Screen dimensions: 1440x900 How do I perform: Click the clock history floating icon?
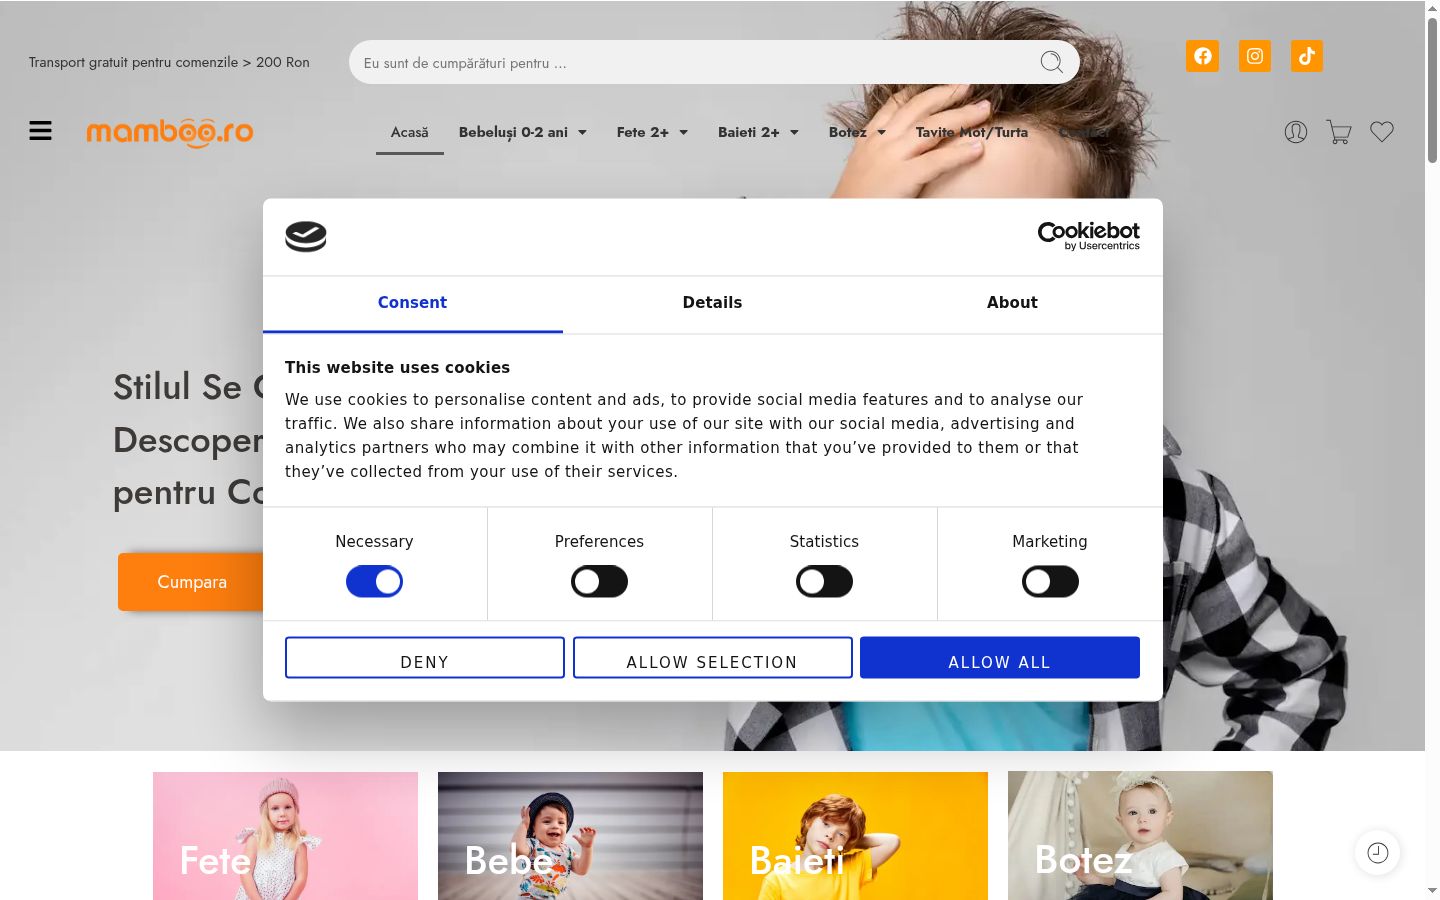[1378, 853]
